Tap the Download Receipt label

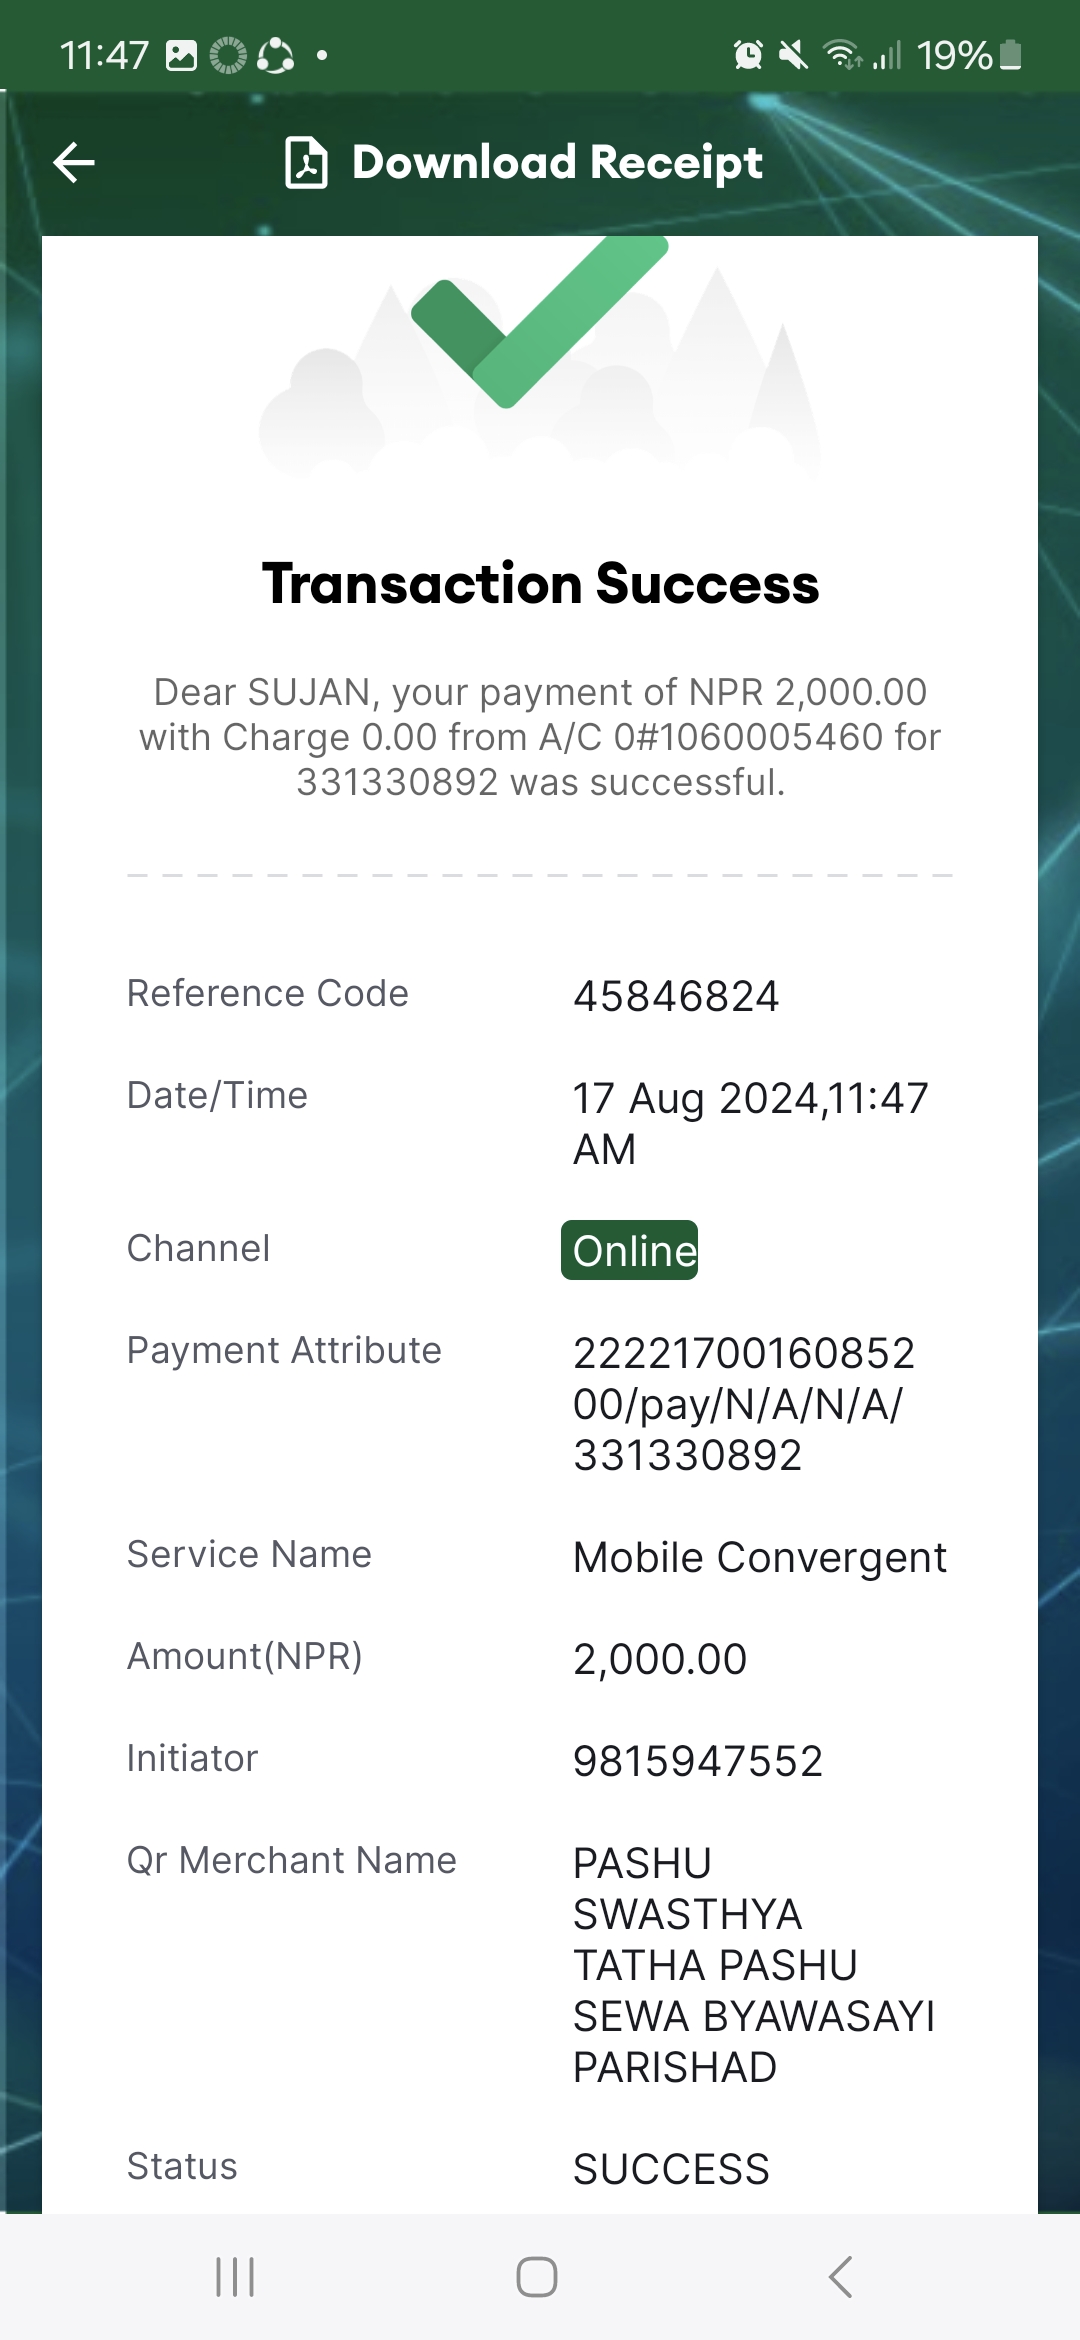(557, 163)
